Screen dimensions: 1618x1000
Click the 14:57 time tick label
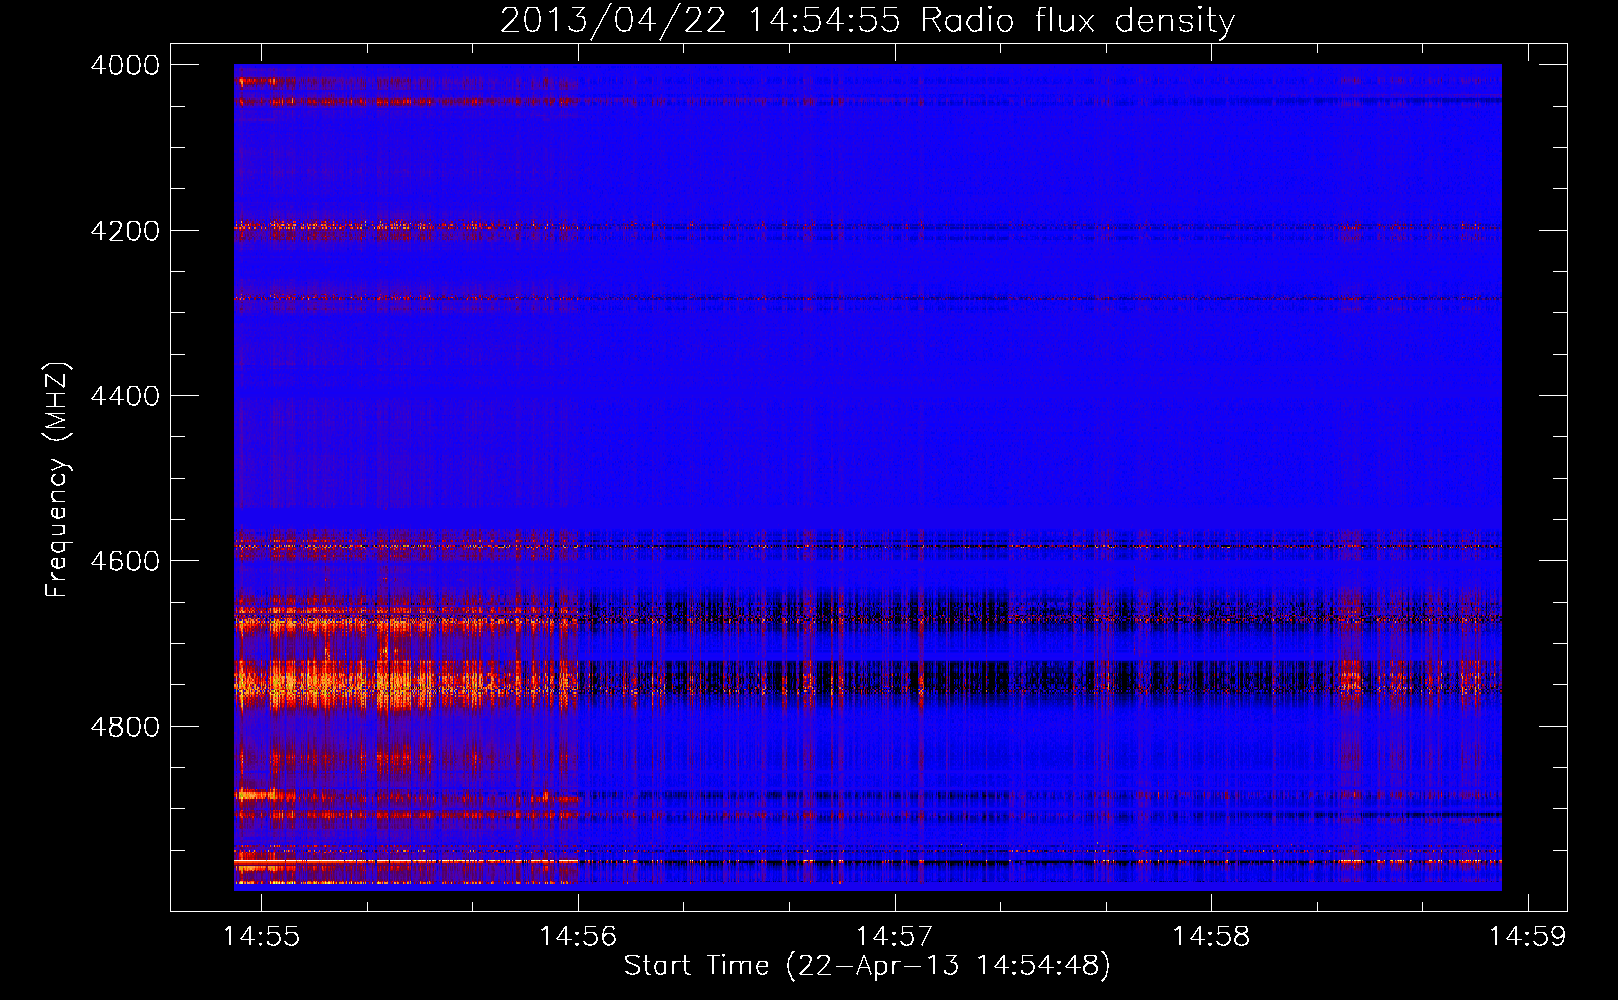pyautogui.click(x=895, y=937)
